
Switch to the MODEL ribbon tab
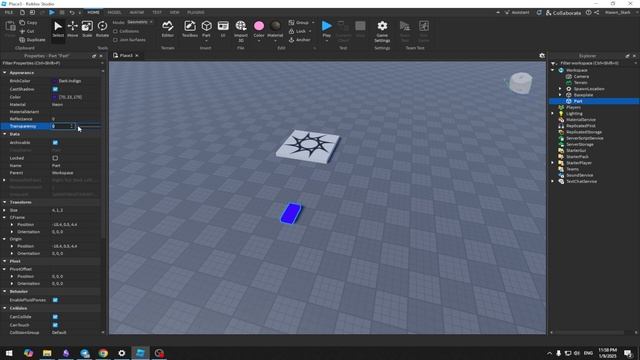coord(114,13)
